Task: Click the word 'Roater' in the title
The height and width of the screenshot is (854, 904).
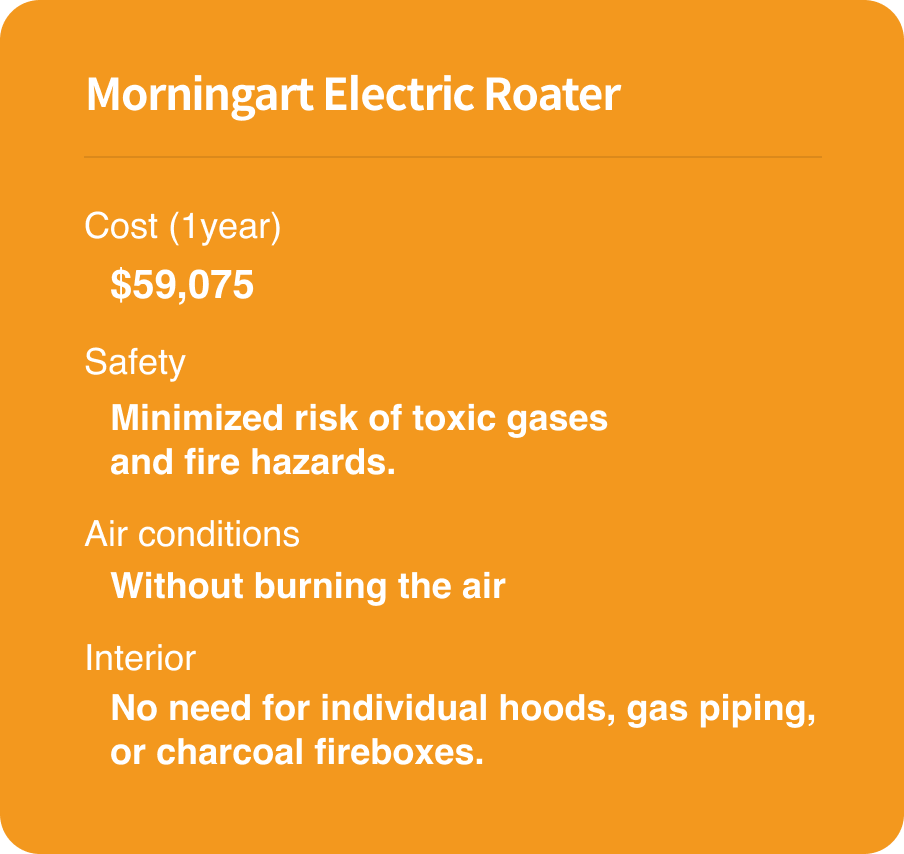Action: click(x=552, y=95)
